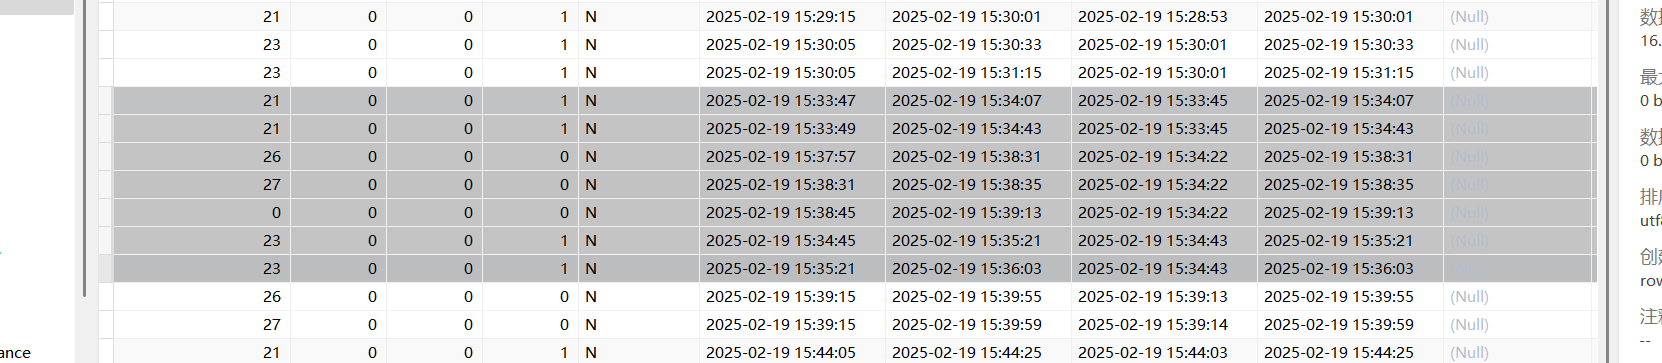Screen dimensions: 1662x363
Task: Click the left pane vertical scrollbar
Action: click(84, 150)
